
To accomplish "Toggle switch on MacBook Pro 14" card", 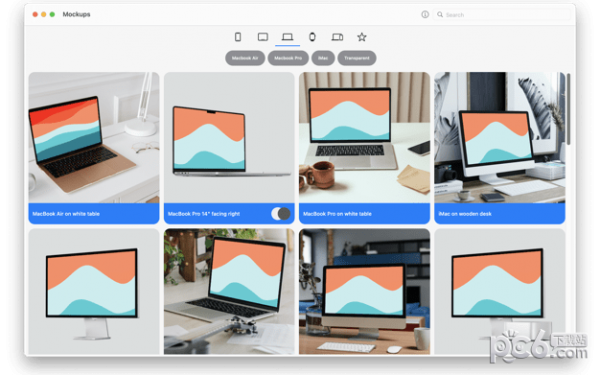I will click(x=280, y=214).
